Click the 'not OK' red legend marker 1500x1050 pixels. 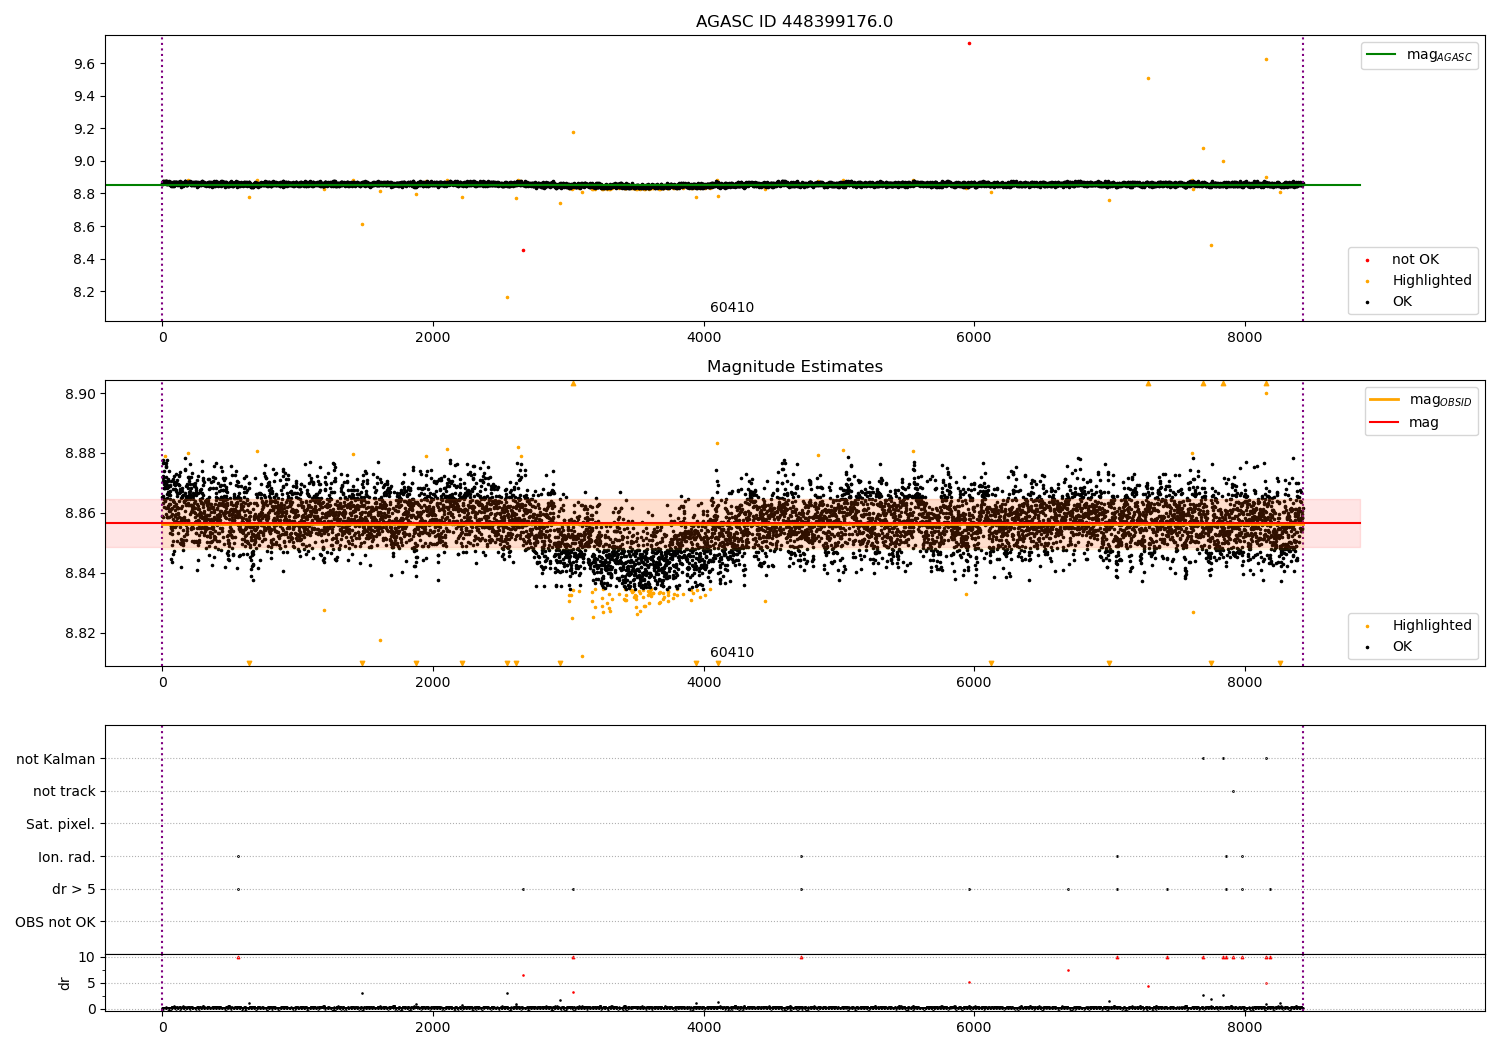pyautogui.click(x=1367, y=260)
